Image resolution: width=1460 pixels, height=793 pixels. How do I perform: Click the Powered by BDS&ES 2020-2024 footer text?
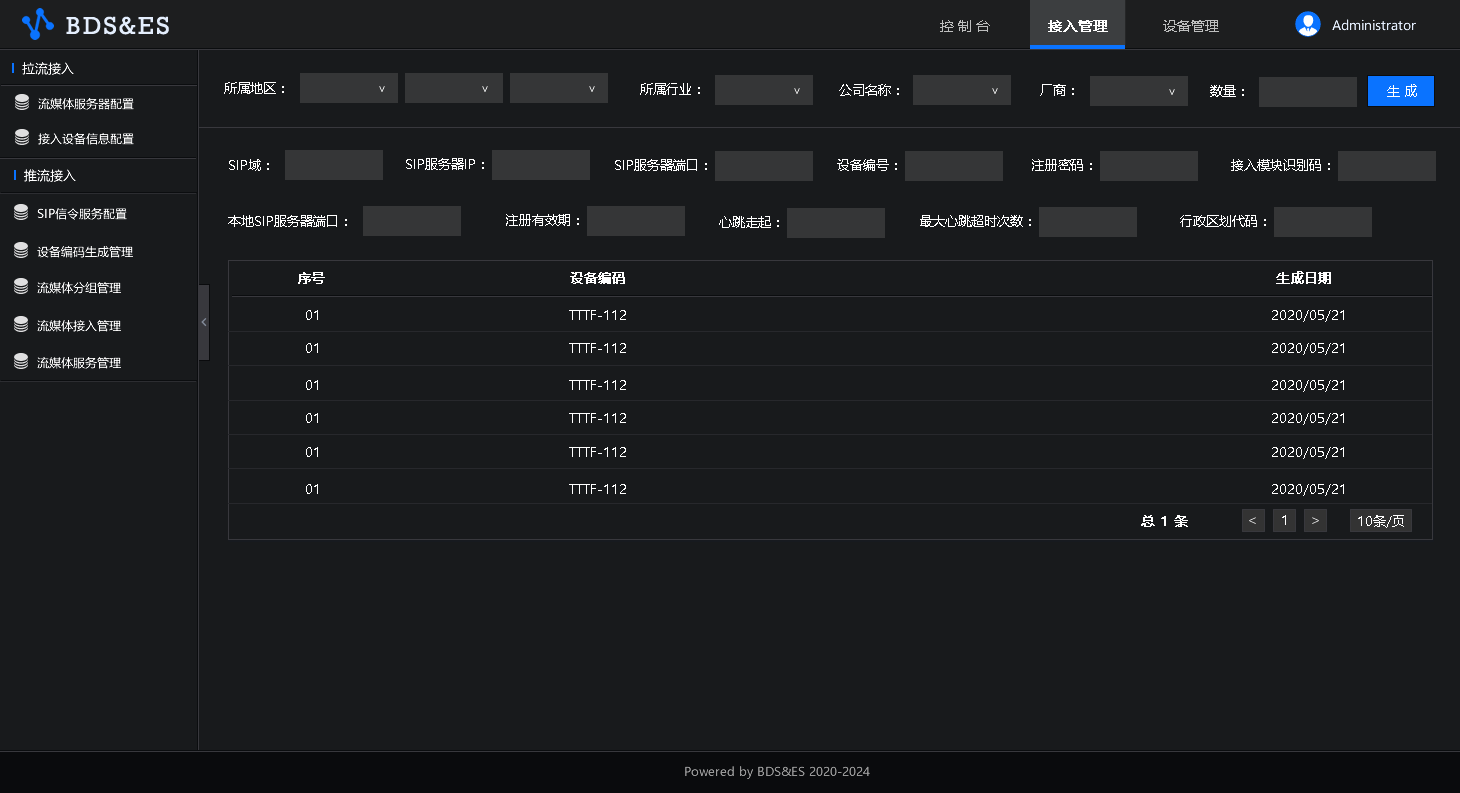point(777,772)
